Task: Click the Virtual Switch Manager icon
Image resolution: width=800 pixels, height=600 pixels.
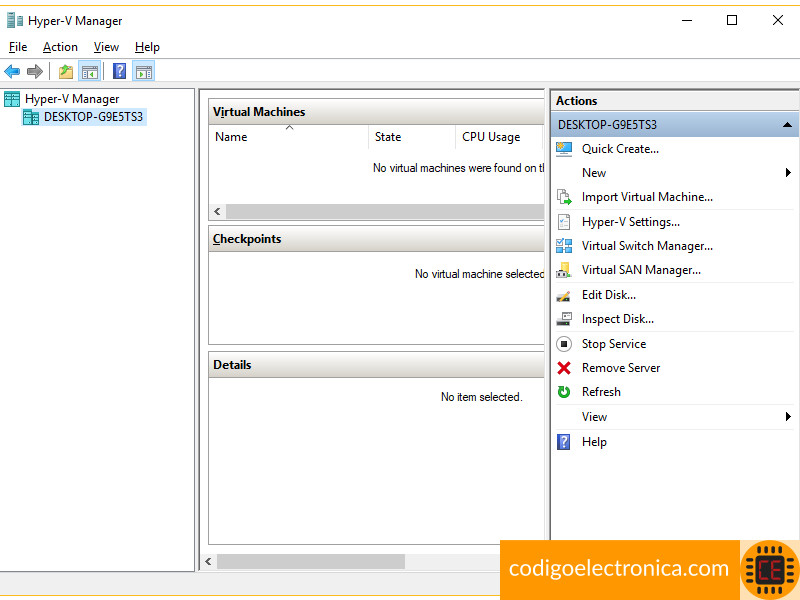Action: [564, 246]
